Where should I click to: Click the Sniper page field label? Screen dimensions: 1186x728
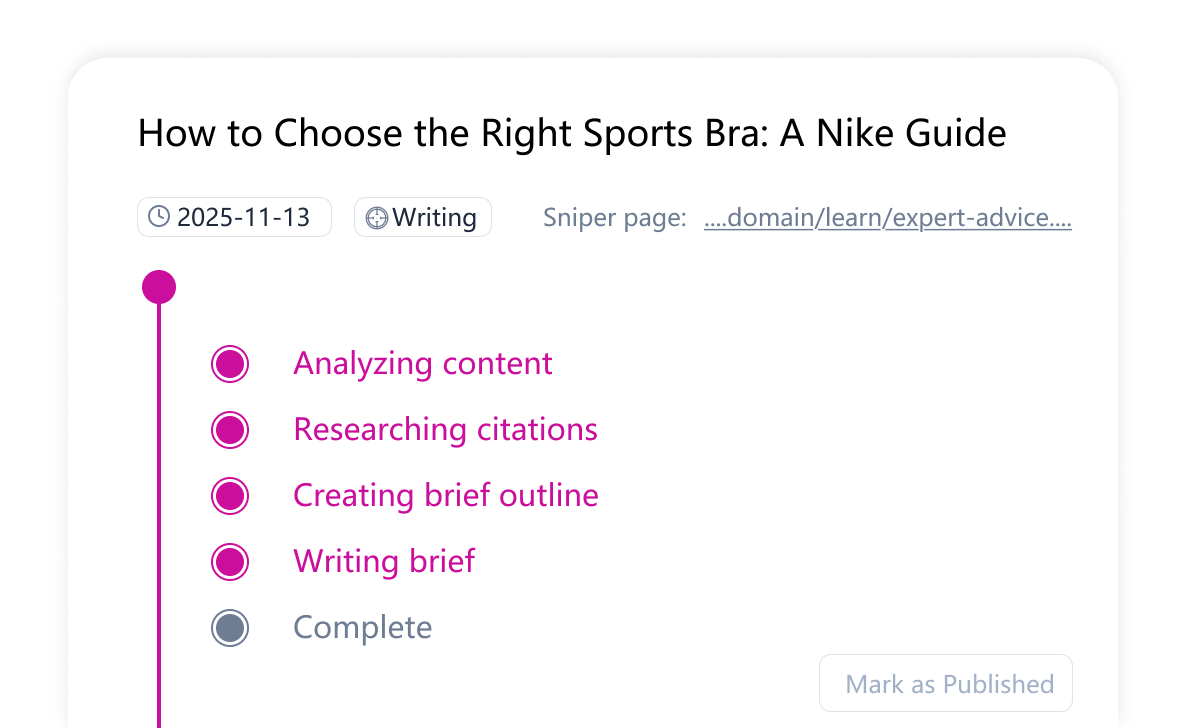[x=614, y=218]
